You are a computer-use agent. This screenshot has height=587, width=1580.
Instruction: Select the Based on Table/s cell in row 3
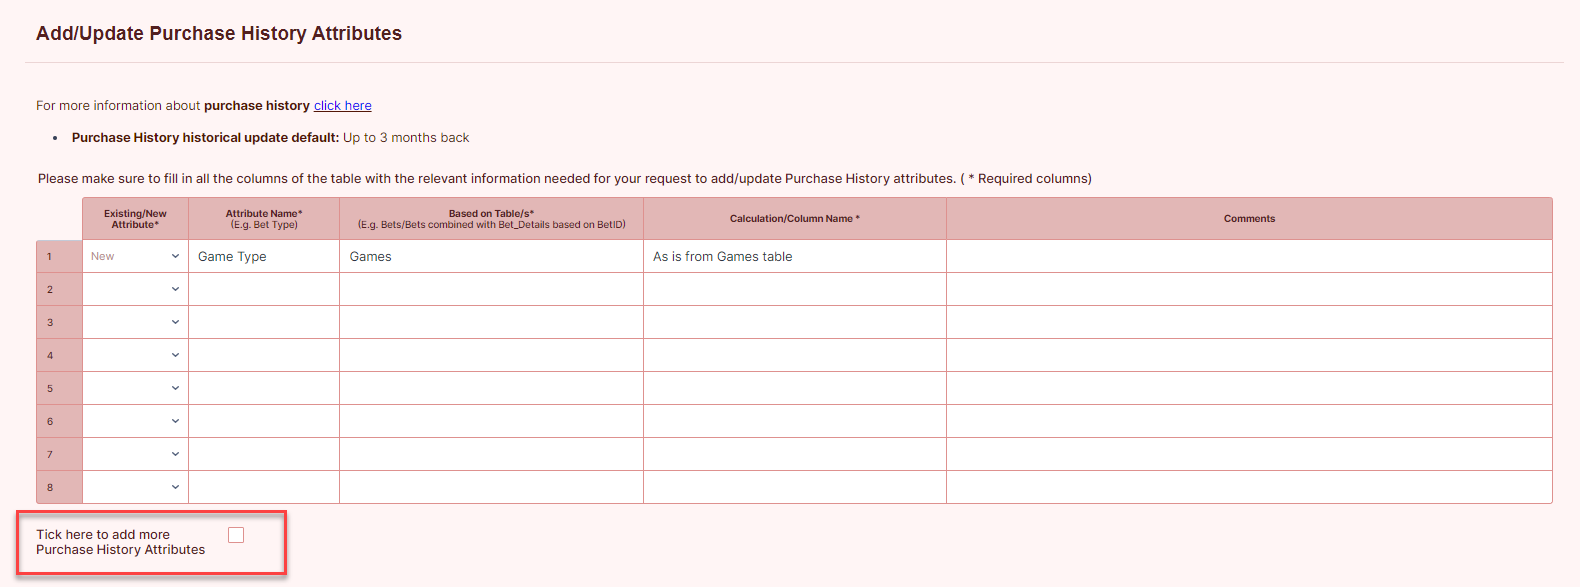pyautogui.click(x=491, y=322)
